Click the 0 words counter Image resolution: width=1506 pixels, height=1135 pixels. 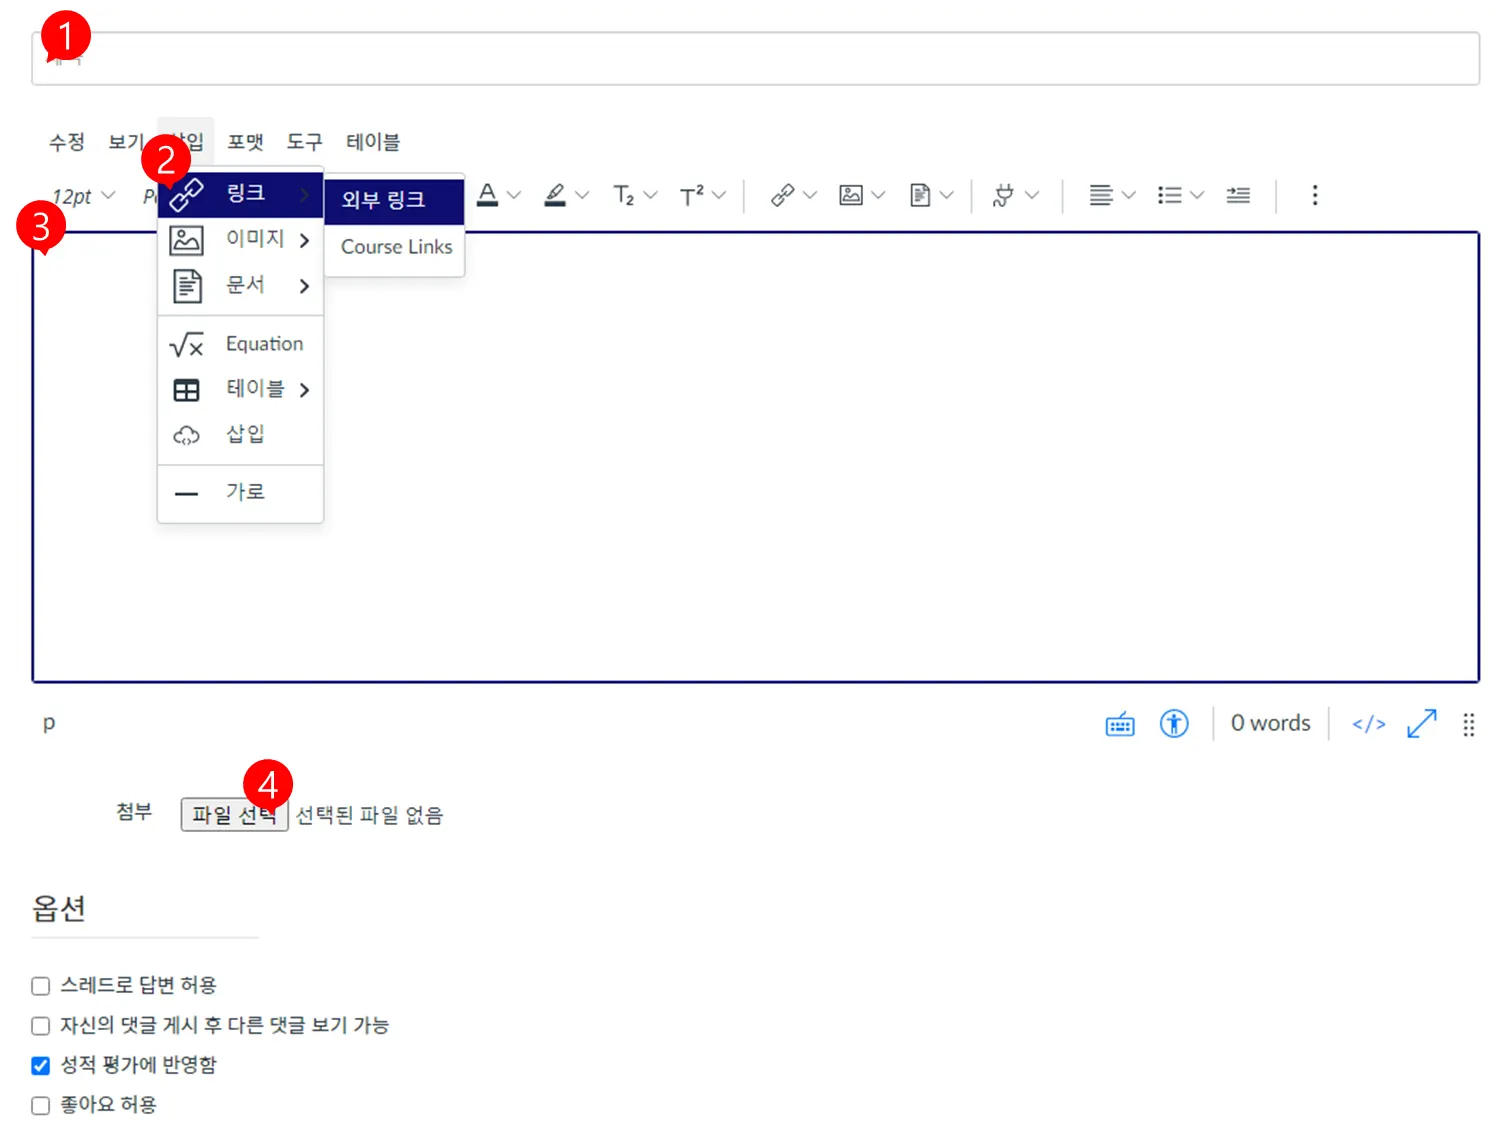click(x=1270, y=723)
